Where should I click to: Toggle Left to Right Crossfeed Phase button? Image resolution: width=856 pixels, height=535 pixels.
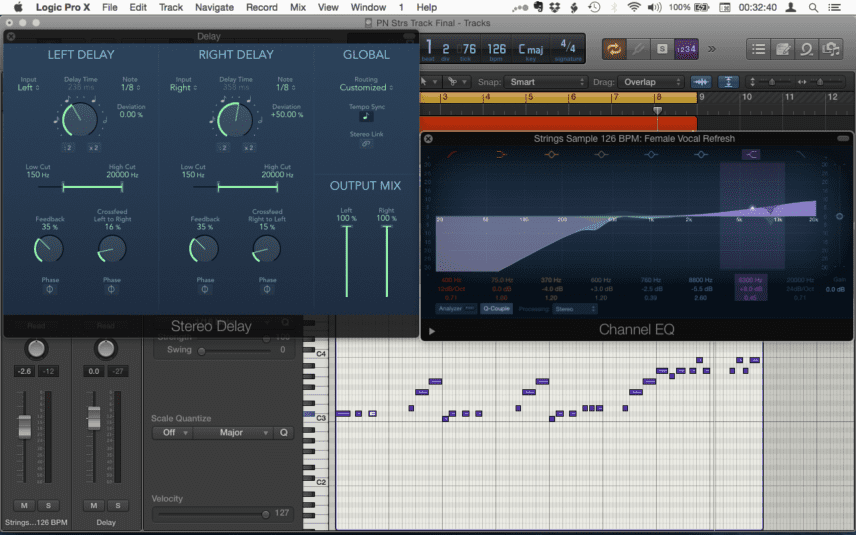pyautogui.click(x=111, y=289)
